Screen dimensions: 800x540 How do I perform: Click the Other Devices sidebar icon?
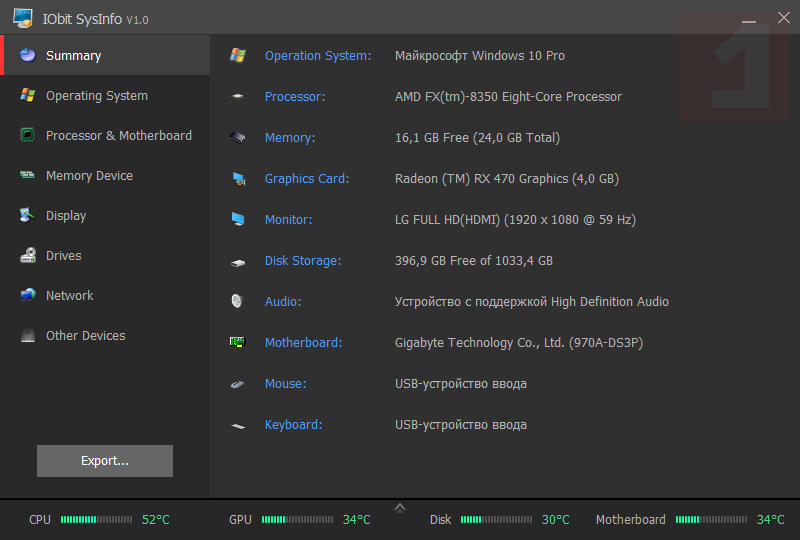28,336
